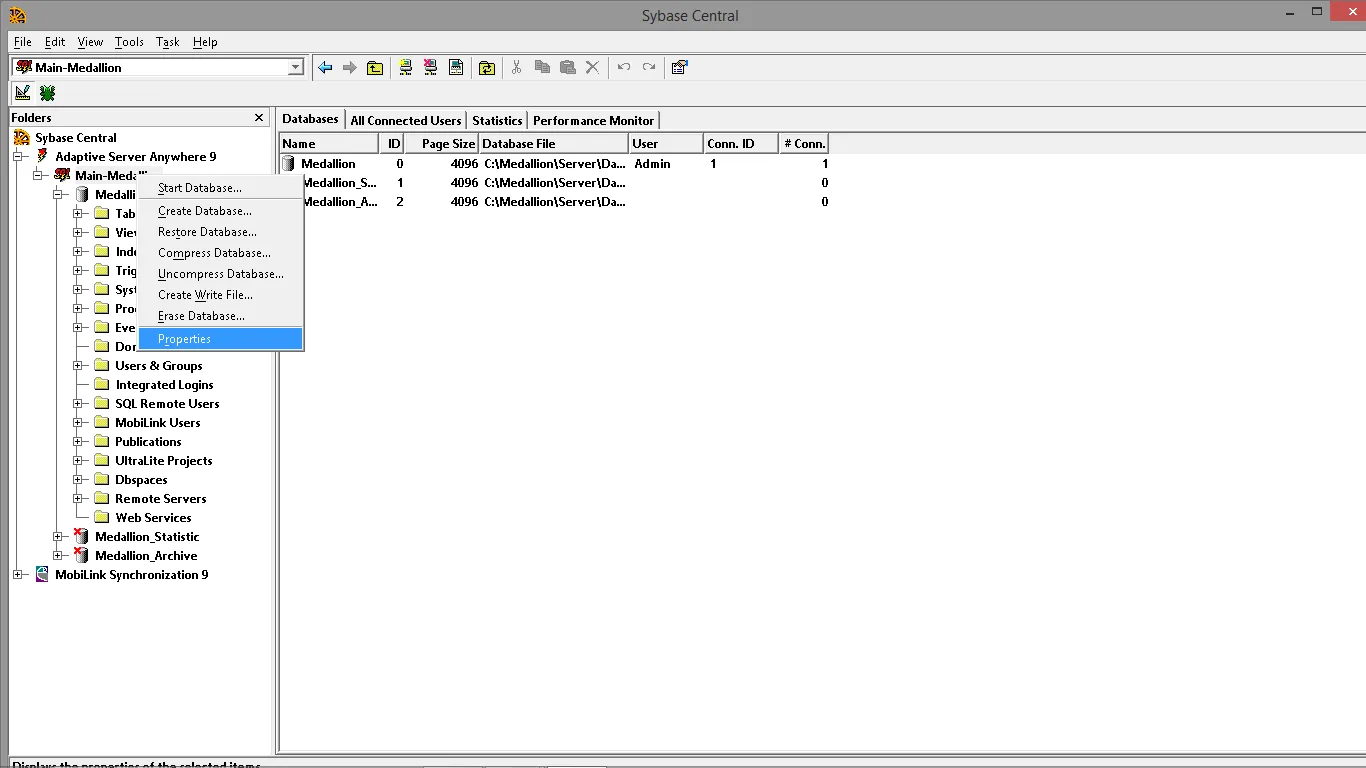
Task: Expand the Medallion_Archive database node
Action: 58,556
